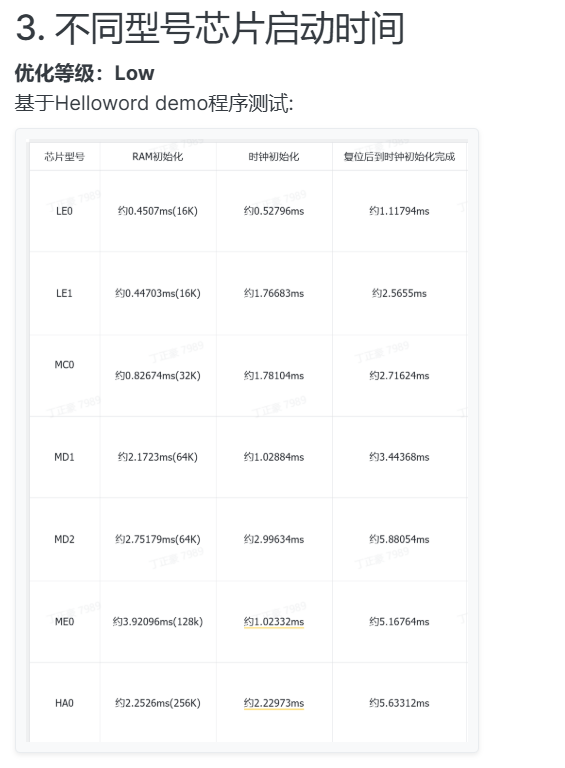This screenshot has width=565, height=768.
Task: Click the MD1 chip model cell
Action: [65, 457]
